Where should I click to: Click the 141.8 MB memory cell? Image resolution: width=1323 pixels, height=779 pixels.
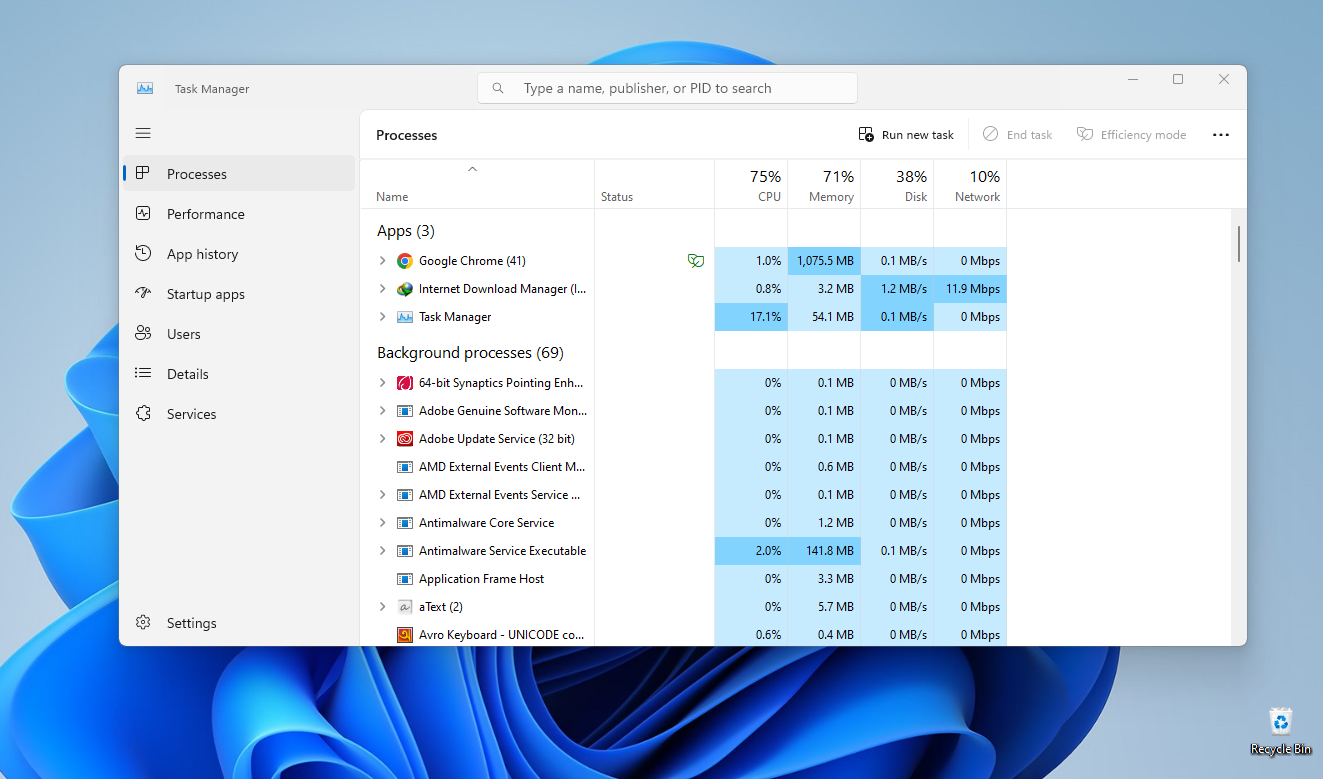pos(824,551)
